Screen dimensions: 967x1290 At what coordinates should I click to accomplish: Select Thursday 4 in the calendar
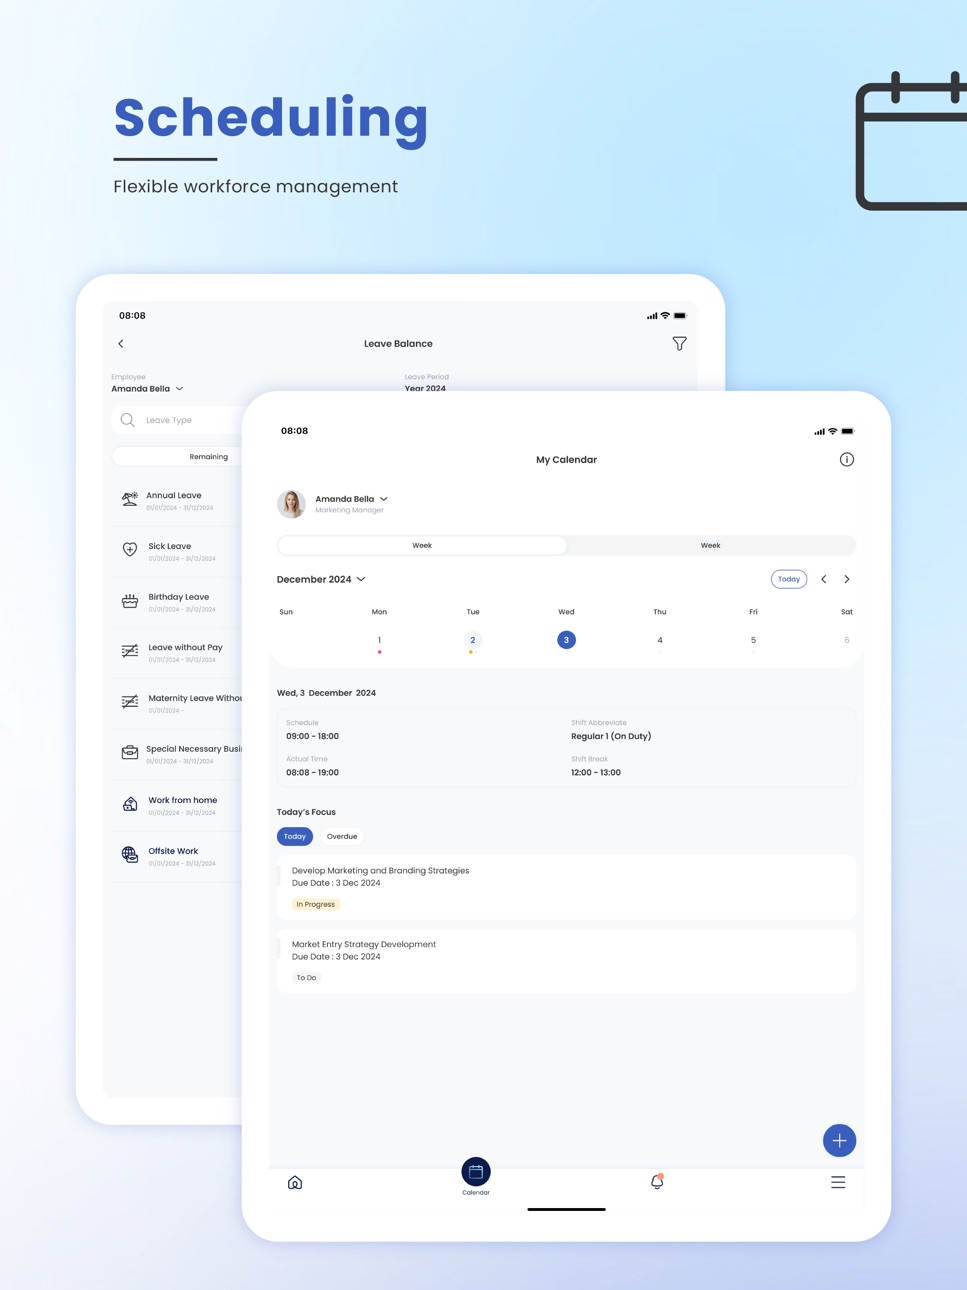click(660, 640)
